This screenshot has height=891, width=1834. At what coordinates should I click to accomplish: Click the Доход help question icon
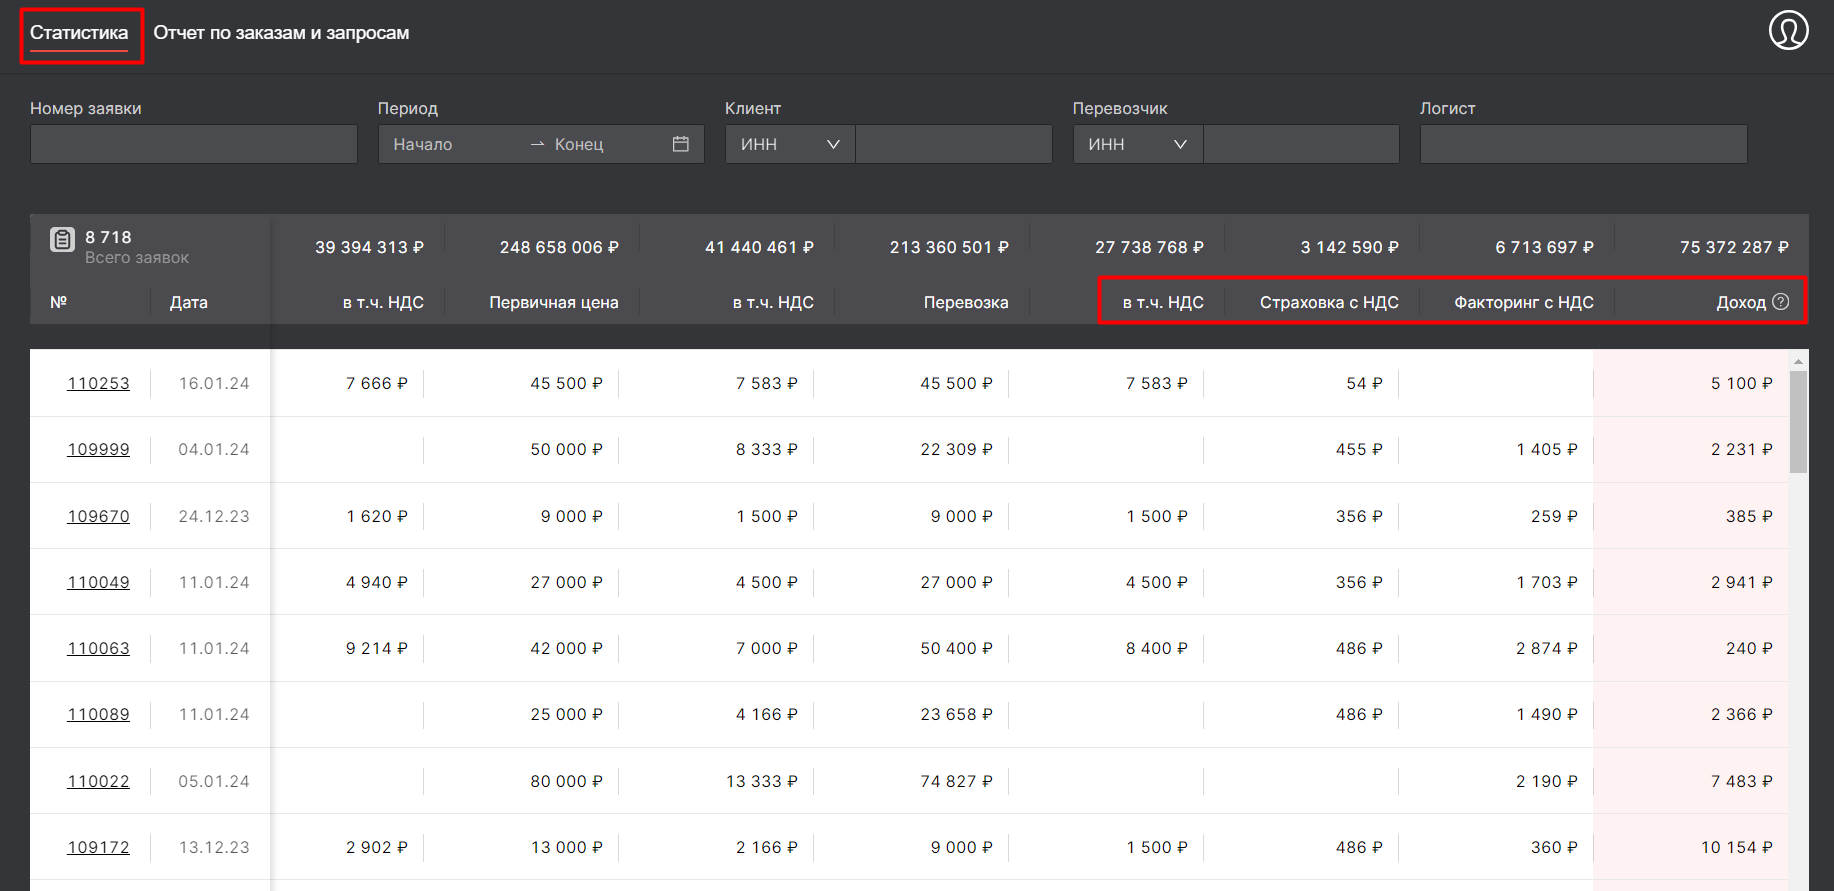pos(1781,302)
